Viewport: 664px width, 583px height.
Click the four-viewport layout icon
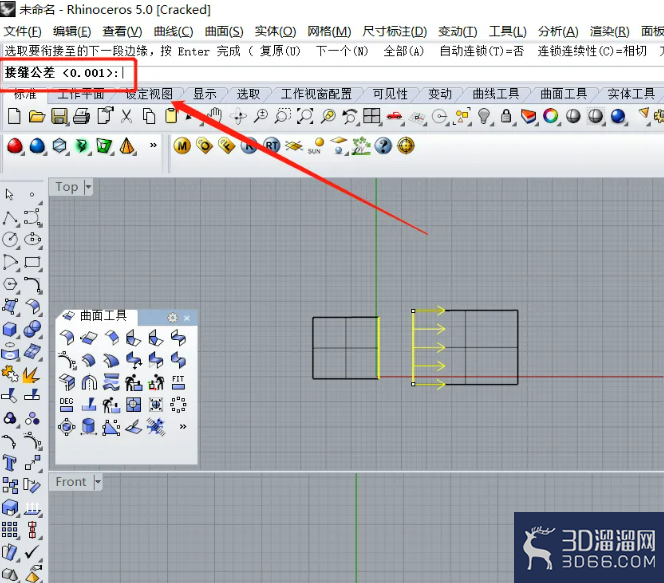[372, 116]
